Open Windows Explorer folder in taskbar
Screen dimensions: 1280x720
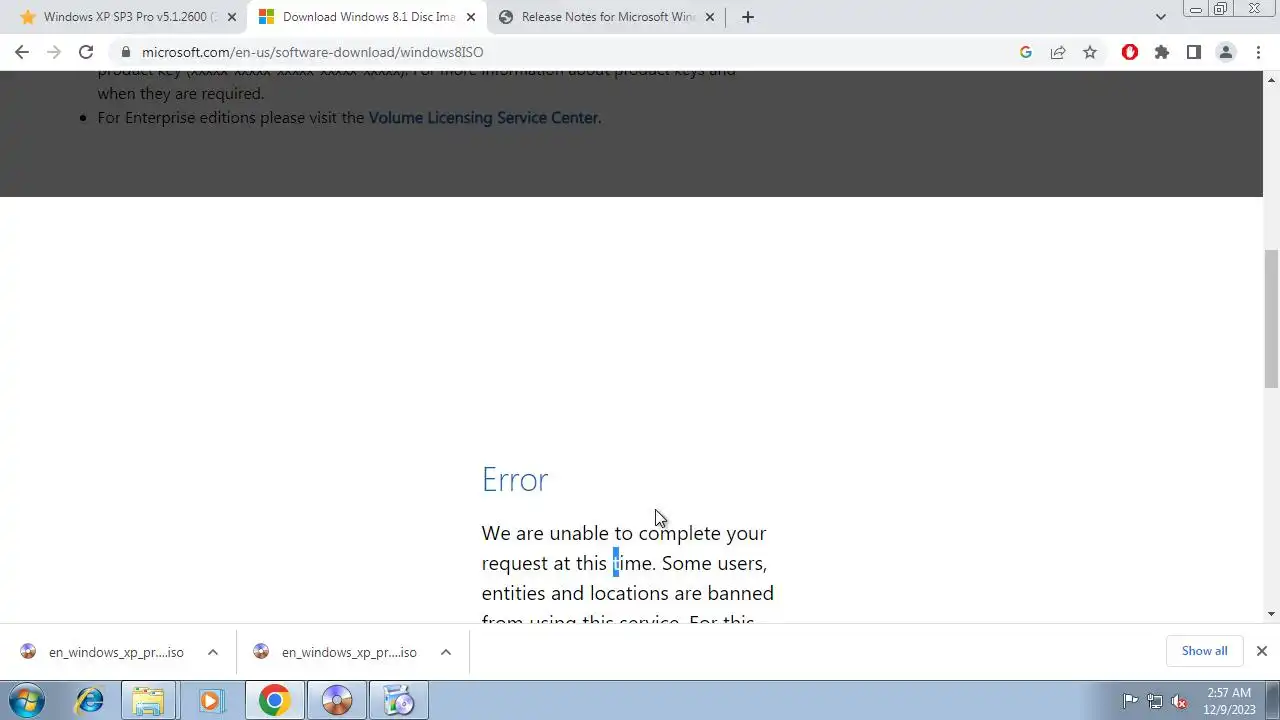(x=149, y=700)
